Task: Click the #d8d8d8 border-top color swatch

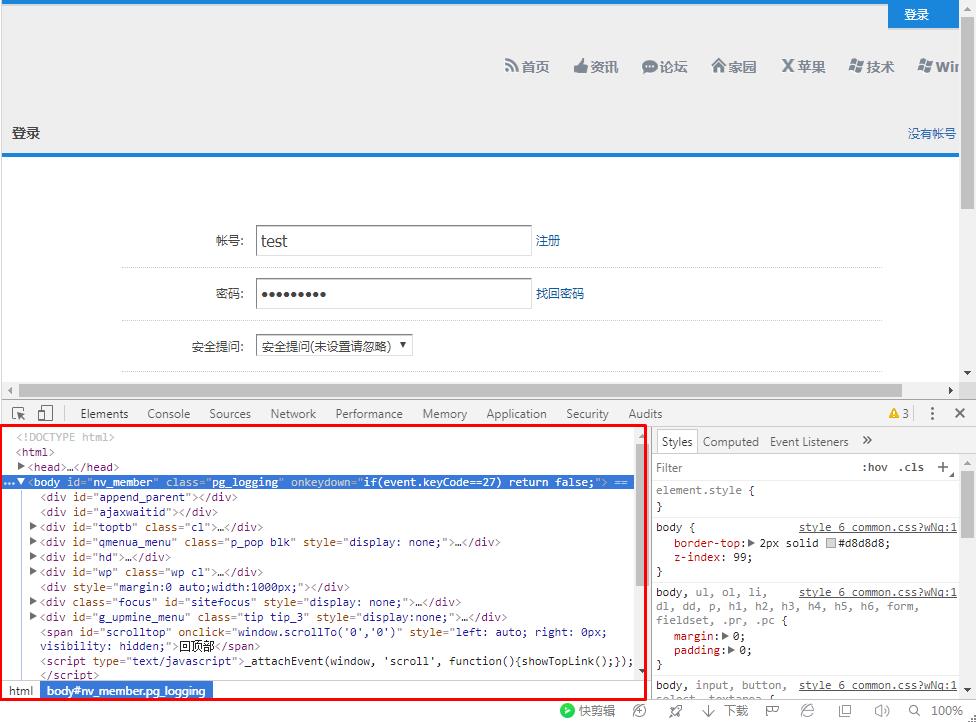Action: tap(830, 543)
